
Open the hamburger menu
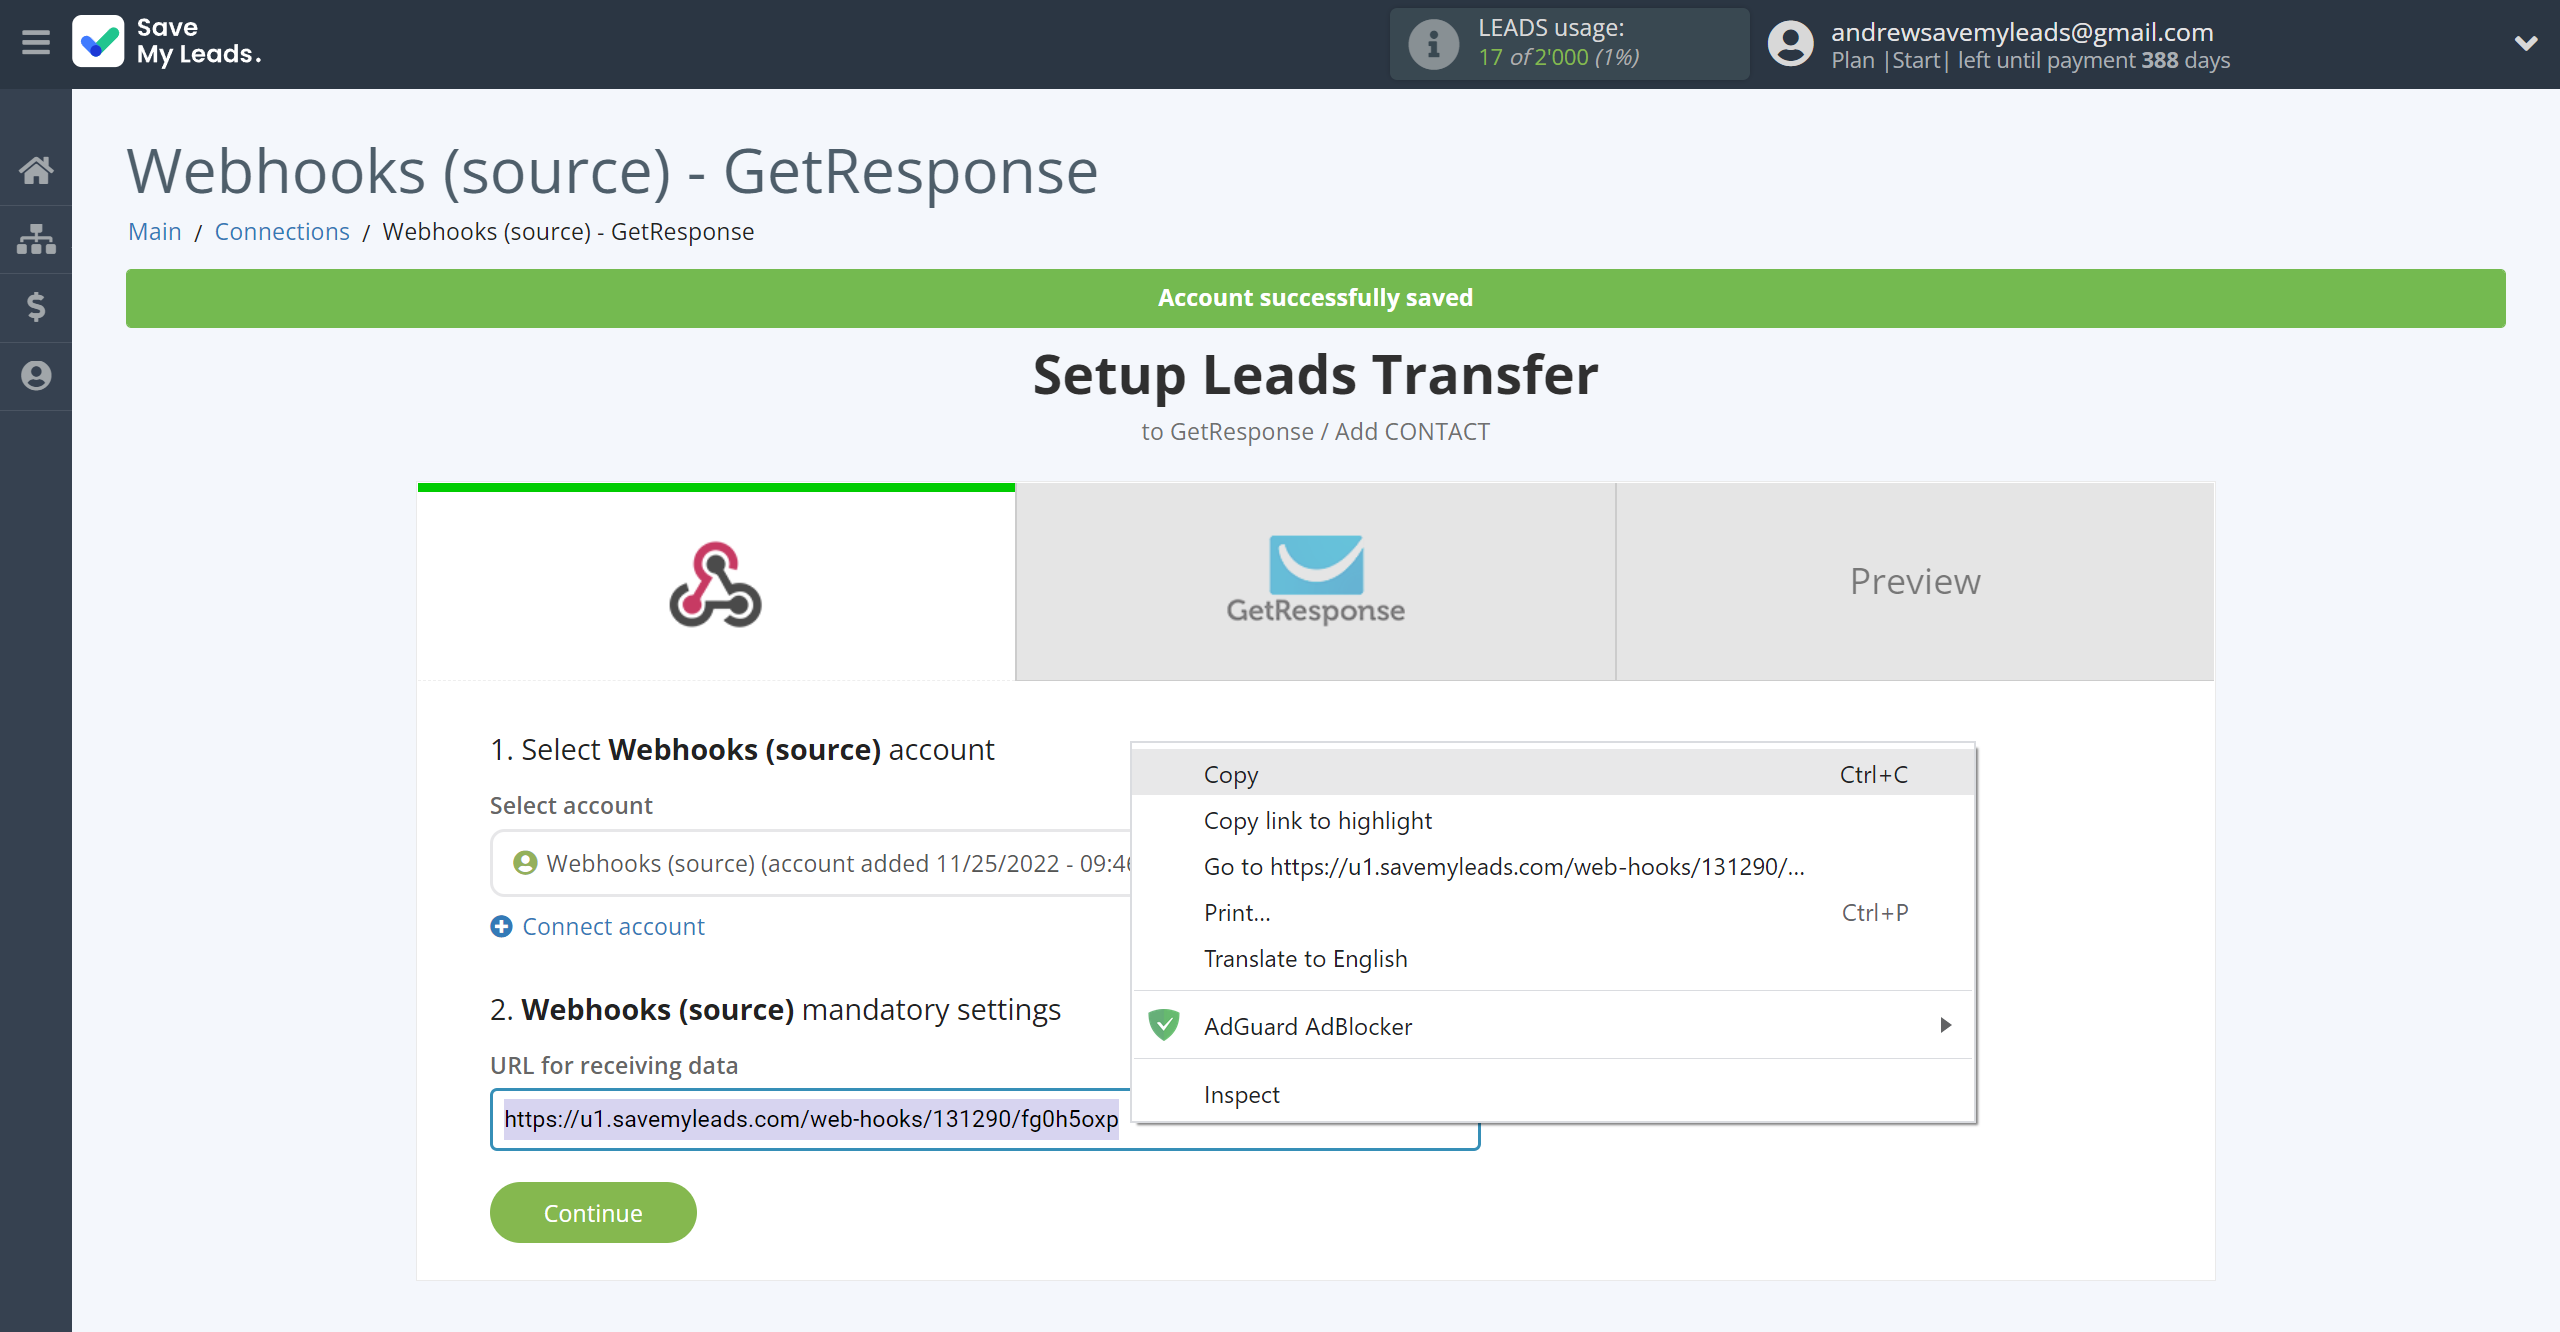pos(35,42)
